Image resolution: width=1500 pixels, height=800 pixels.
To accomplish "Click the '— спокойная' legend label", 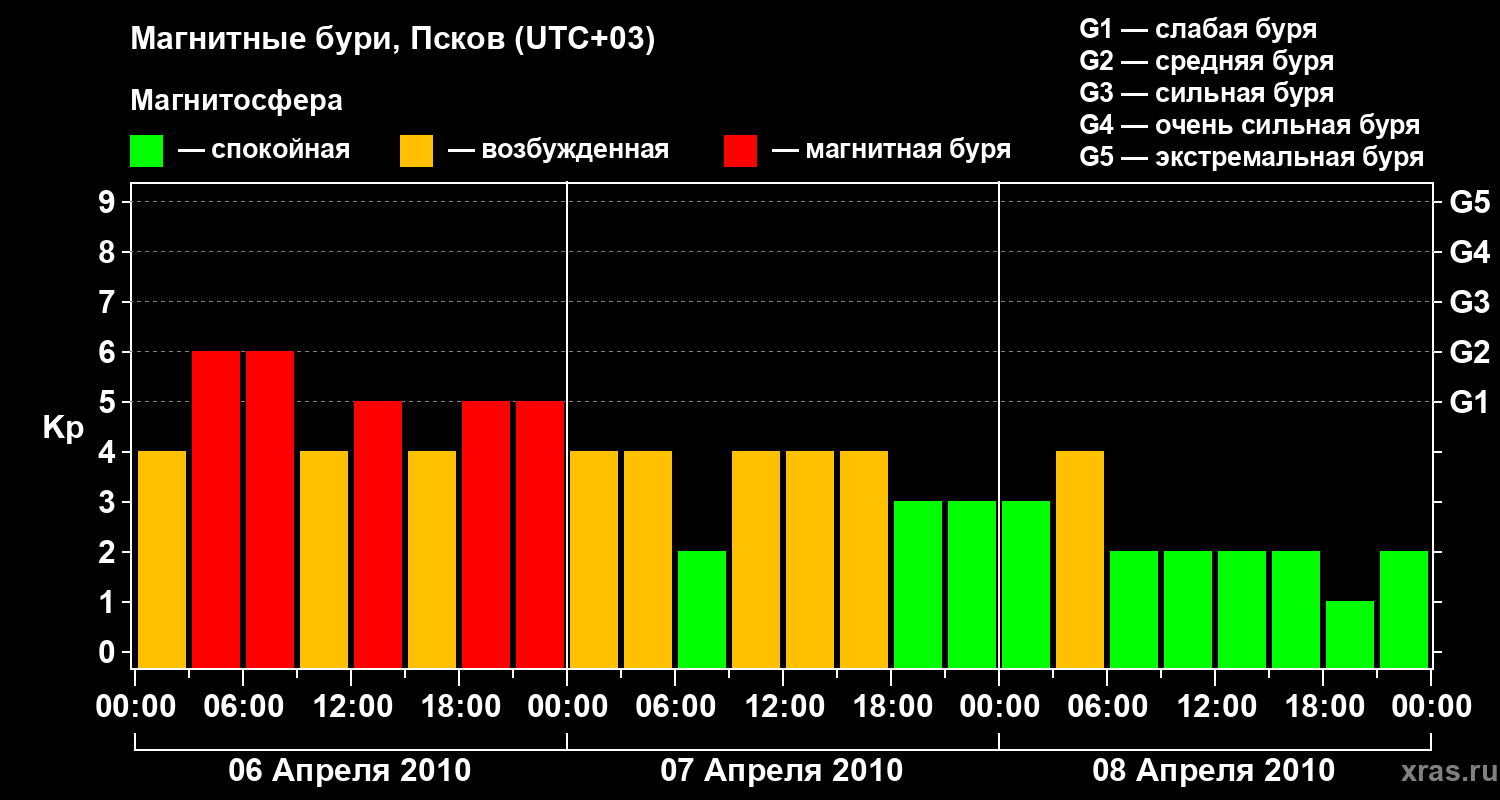I will (264, 151).
